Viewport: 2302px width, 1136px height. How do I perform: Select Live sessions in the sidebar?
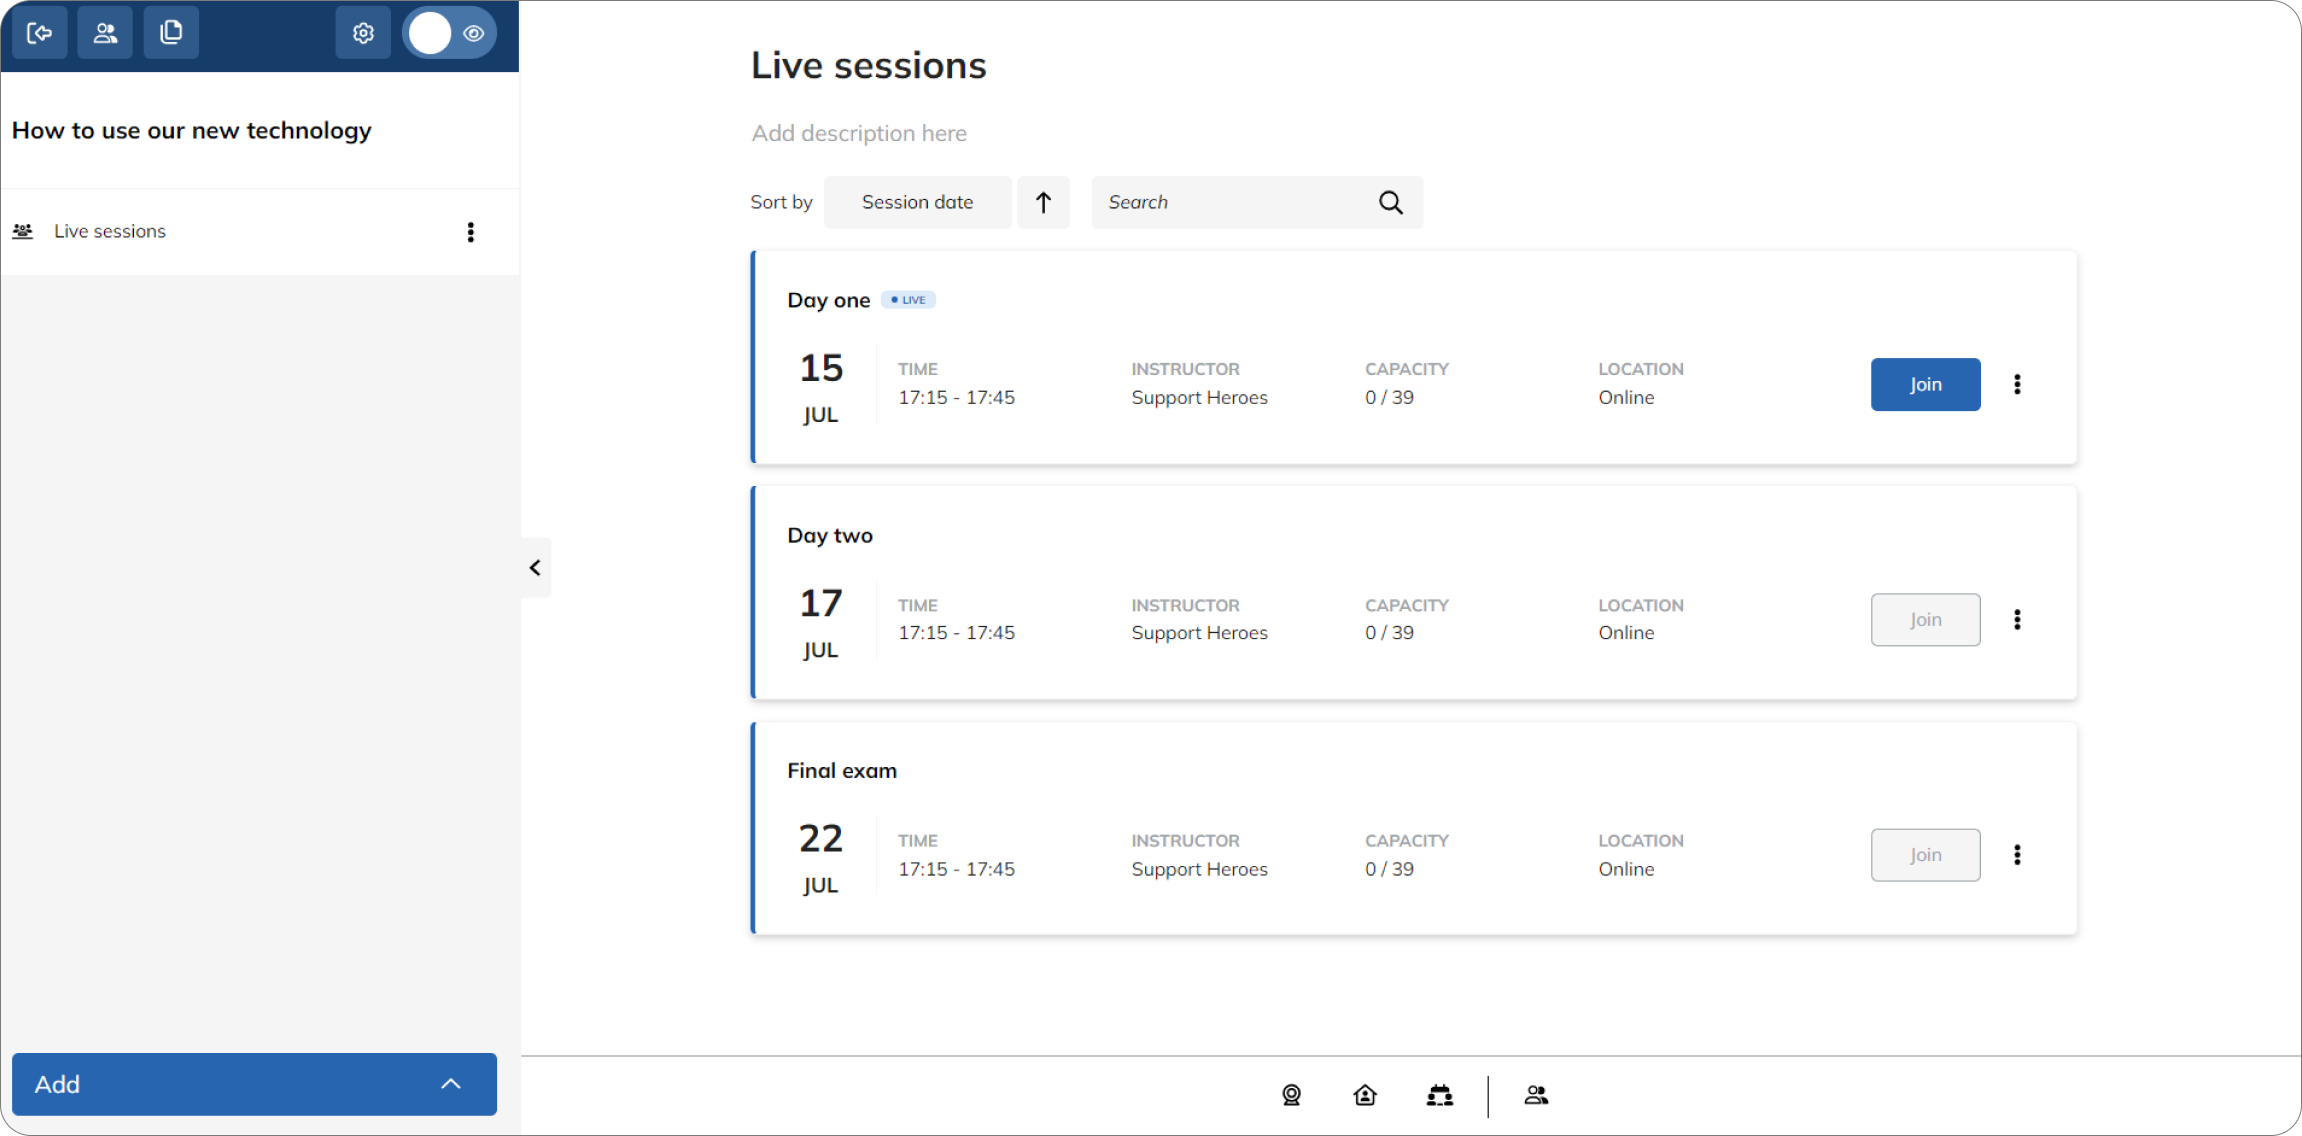(x=110, y=231)
